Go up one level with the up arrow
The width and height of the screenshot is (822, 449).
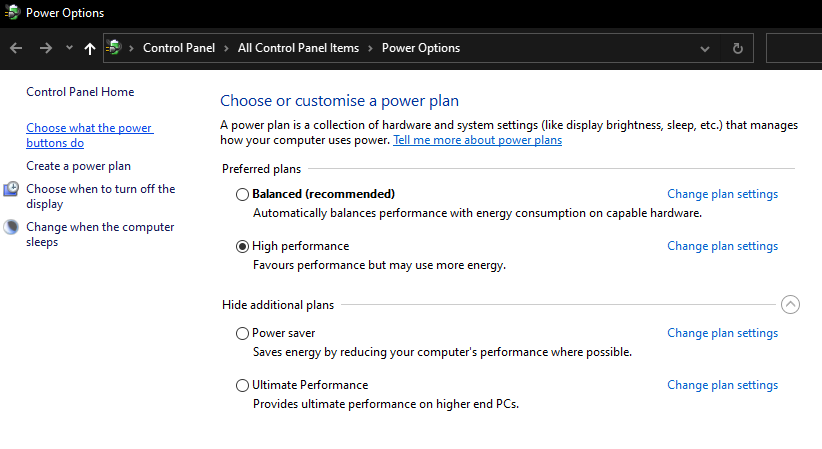[90, 49]
